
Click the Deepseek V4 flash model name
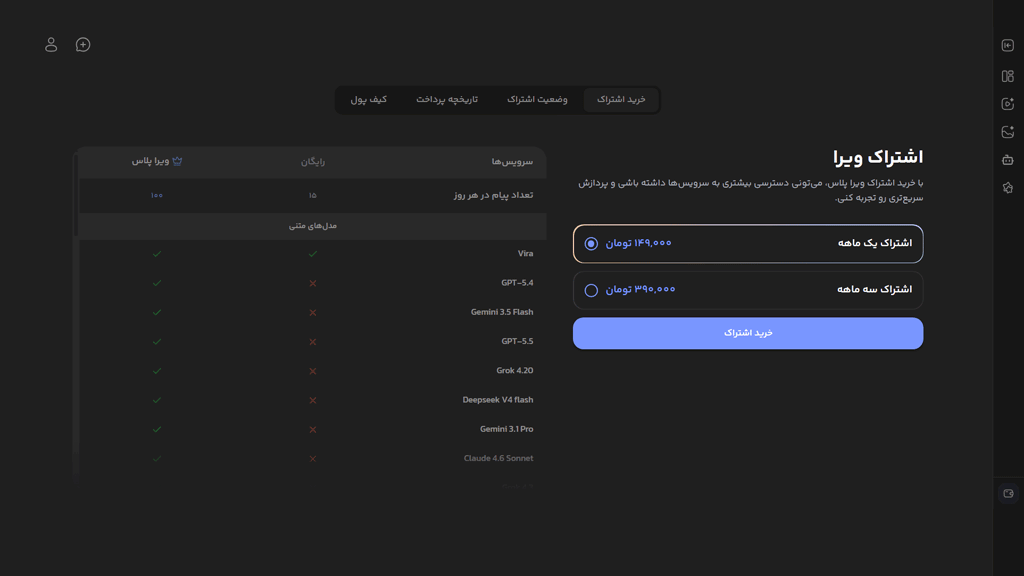pyautogui.click(x=498, y=400)
